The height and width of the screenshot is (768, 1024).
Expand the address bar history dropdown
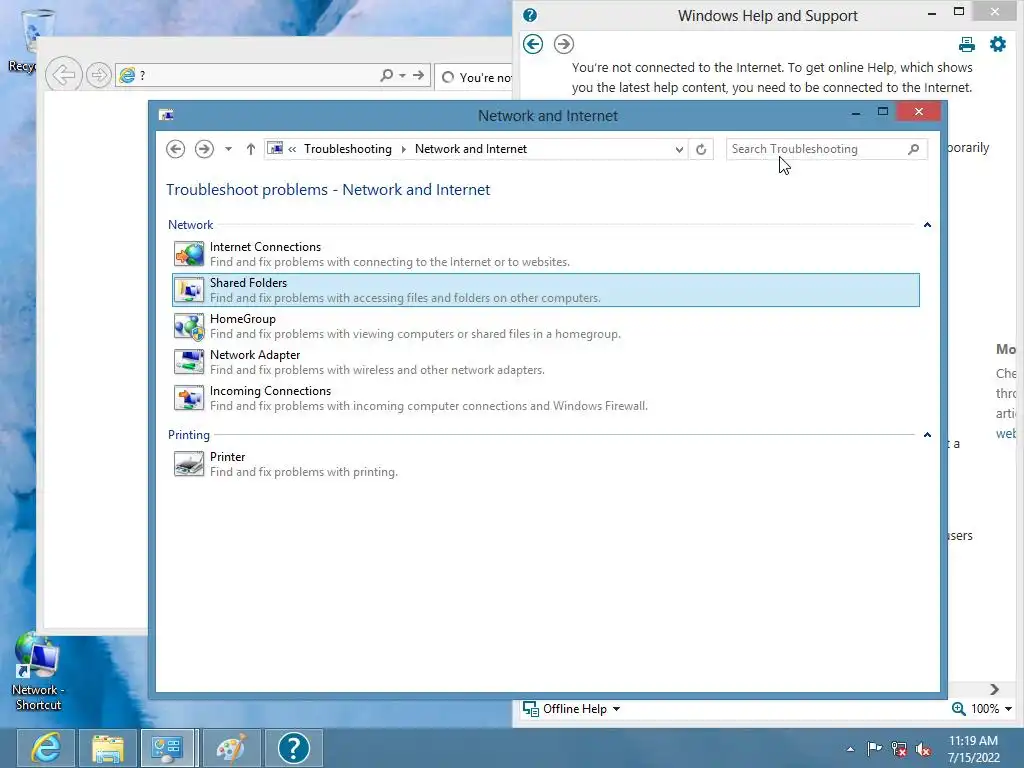679,149
